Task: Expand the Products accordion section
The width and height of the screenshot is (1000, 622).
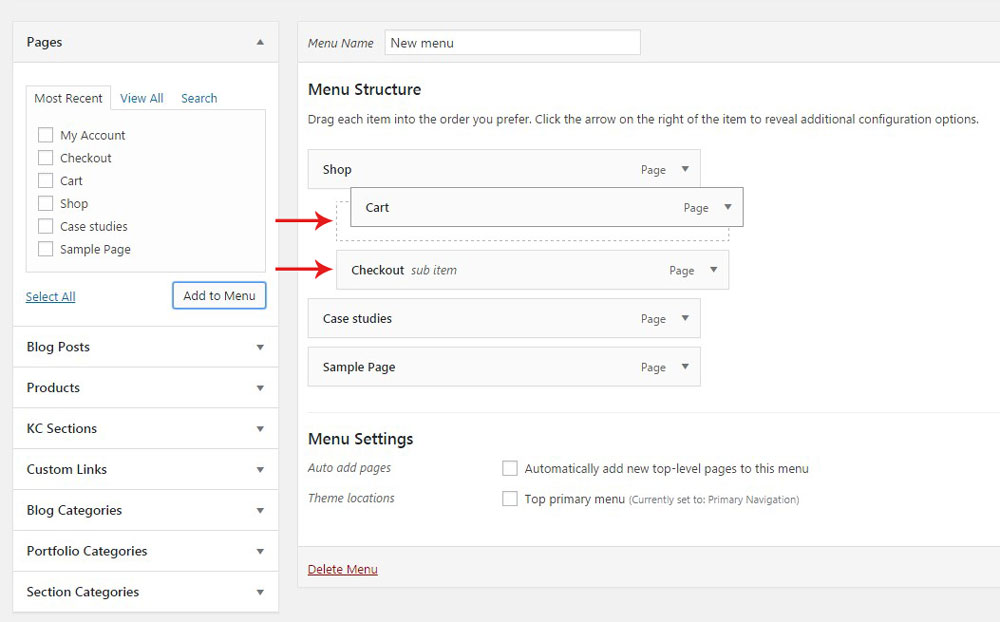Action: pyautogui.click(x=262, y=388)
